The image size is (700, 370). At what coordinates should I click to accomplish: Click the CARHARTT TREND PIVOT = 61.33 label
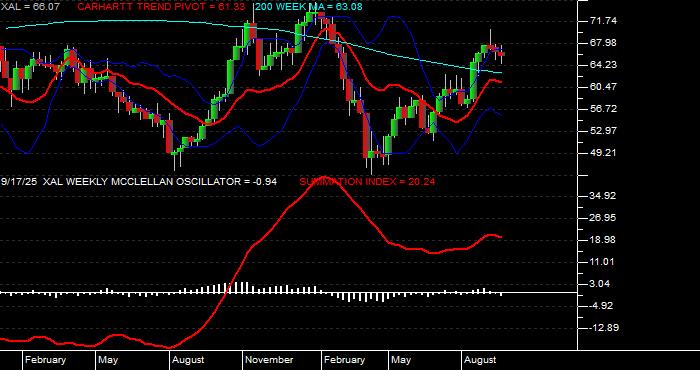click(161, 7)
